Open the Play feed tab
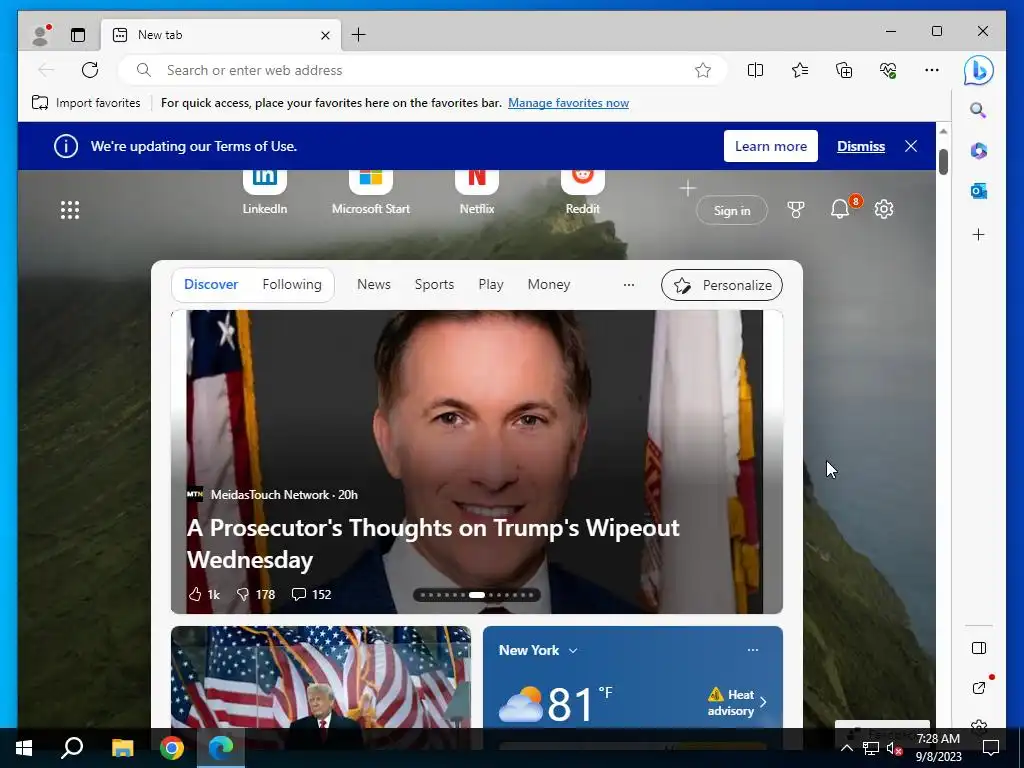This screenshot has height=768, width=1024. 490,285
